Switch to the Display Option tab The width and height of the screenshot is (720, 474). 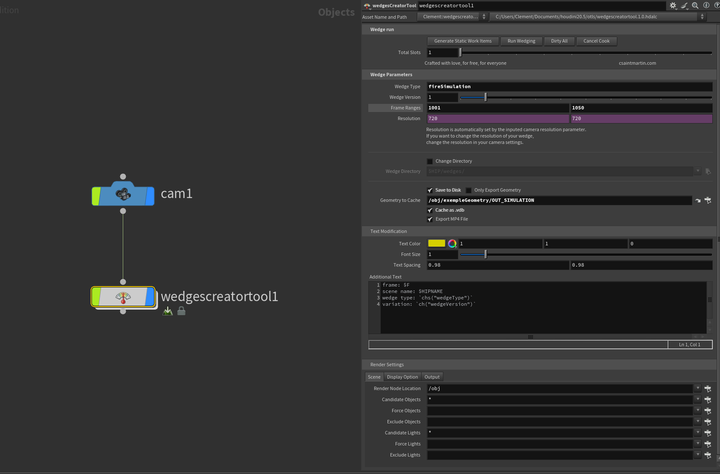tap(402, 377)
